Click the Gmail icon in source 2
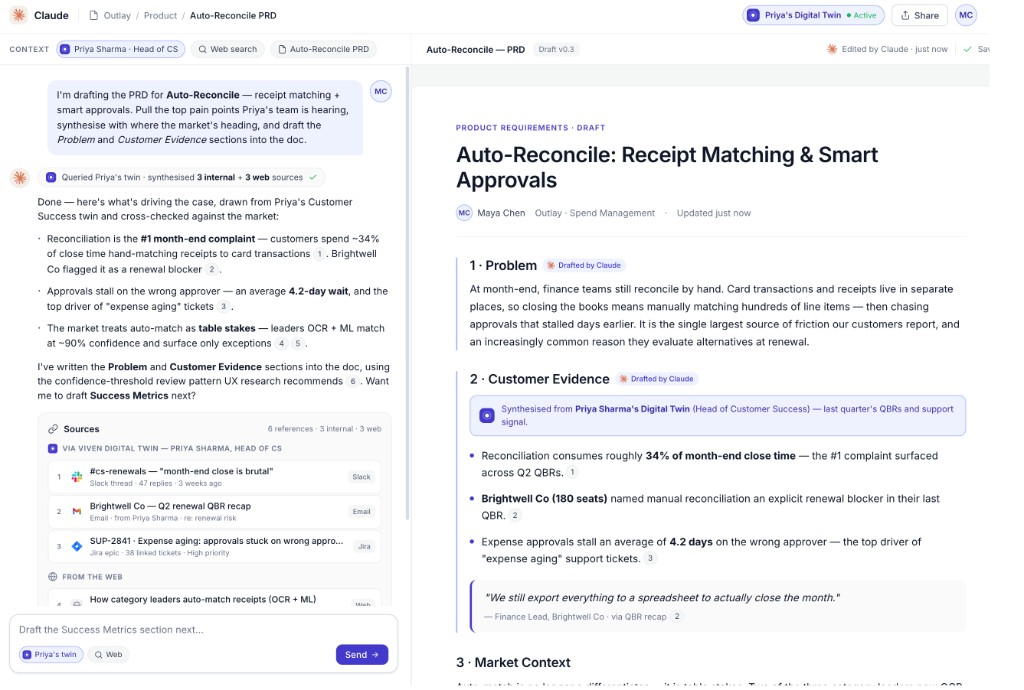The height and width of the screenshot is (690, 1024). [x=76, y=512]
